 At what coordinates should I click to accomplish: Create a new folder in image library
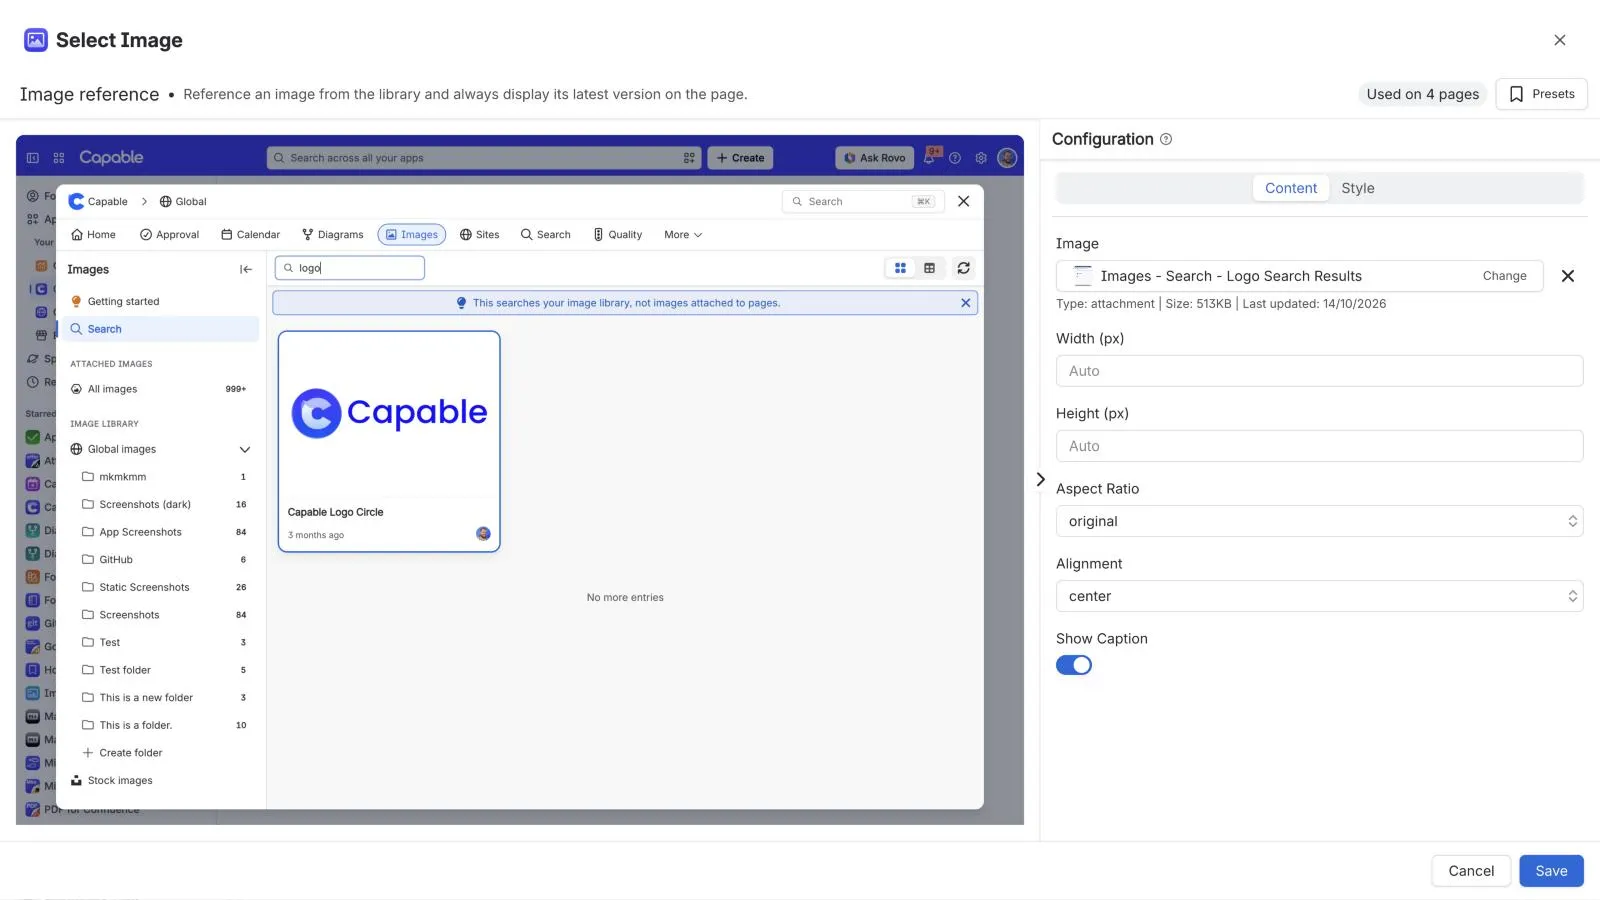(x=122, y=753)
